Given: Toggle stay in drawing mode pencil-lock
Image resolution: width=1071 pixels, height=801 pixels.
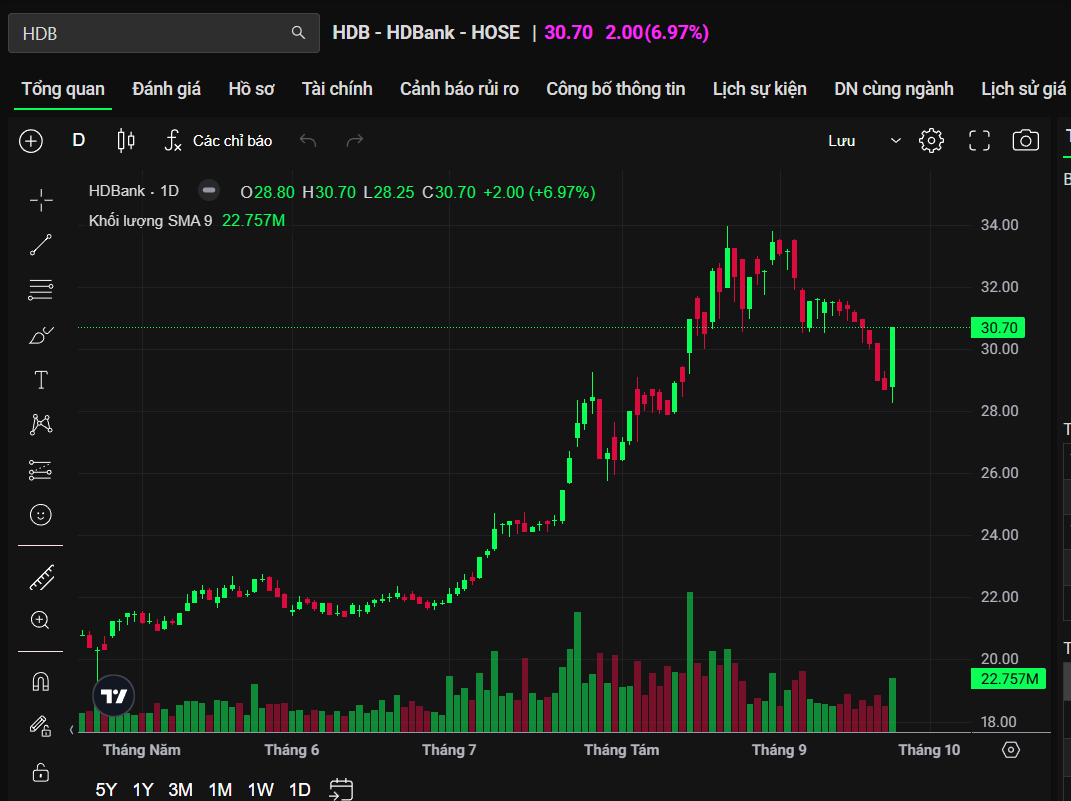Looking at the screenshot, I should tap(40, 726).
